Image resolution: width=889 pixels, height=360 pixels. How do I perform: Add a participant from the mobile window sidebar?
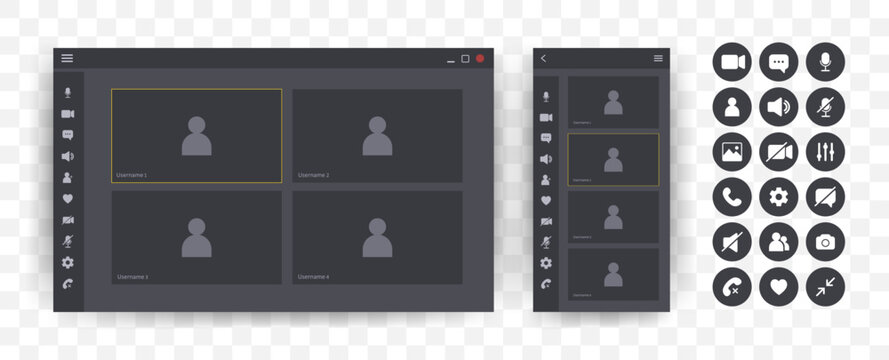(545, 180)
